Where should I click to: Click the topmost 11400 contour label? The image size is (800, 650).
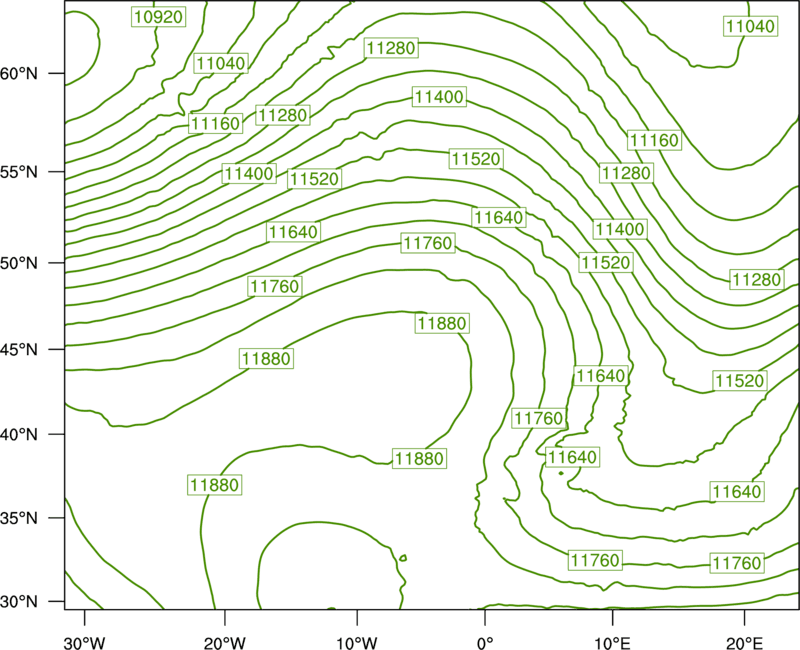pyautogui.click(x=439, y=96)
